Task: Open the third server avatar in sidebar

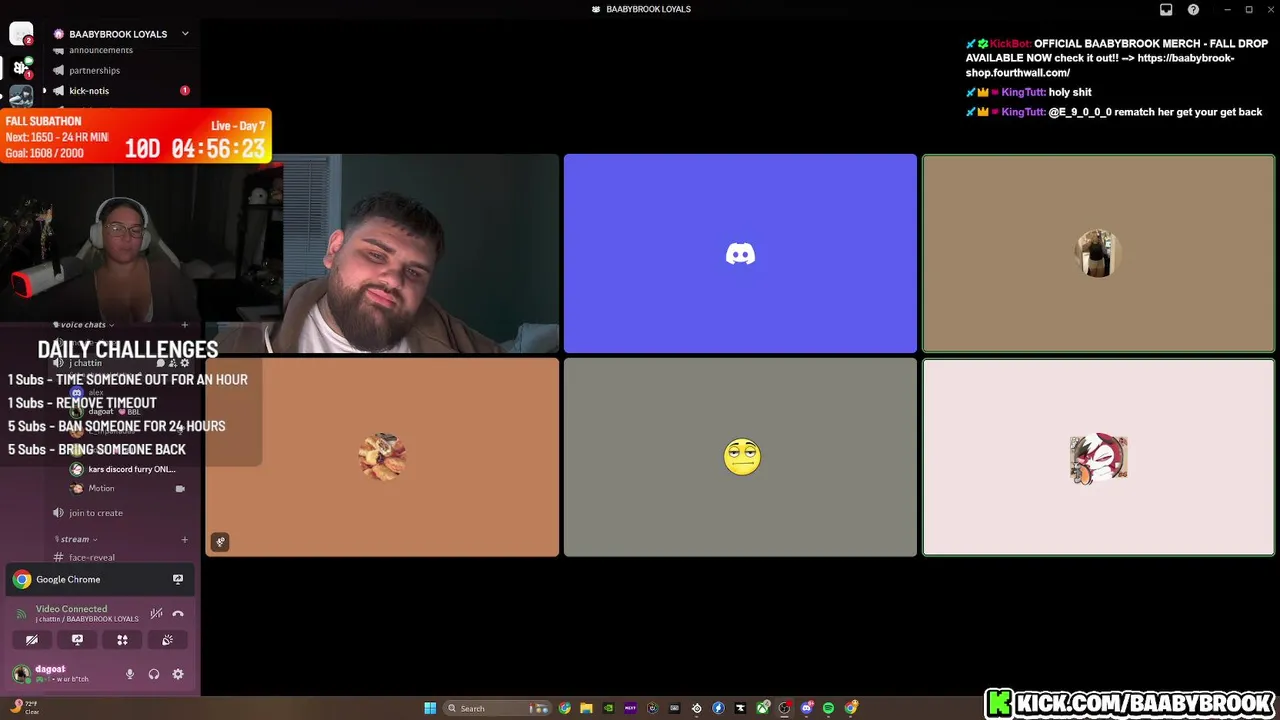Action: pos(21,97)
